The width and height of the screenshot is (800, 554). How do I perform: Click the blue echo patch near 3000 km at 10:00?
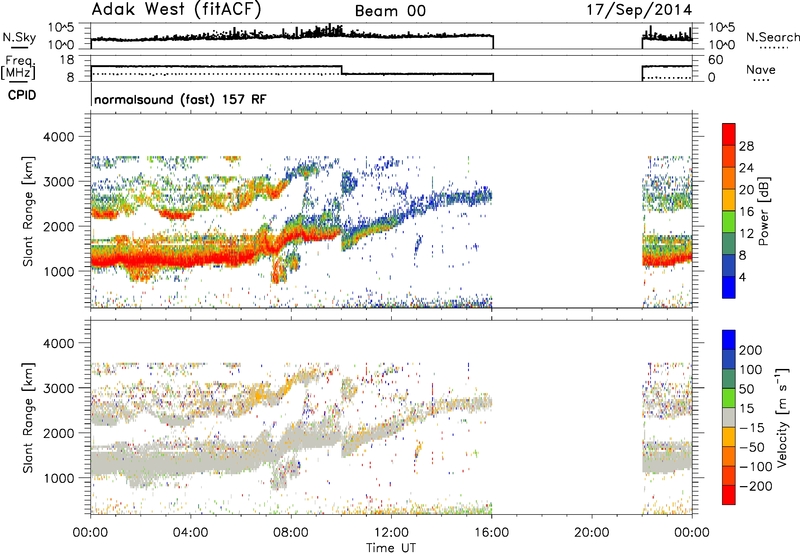pyautogui.click(x=348, y=182)
